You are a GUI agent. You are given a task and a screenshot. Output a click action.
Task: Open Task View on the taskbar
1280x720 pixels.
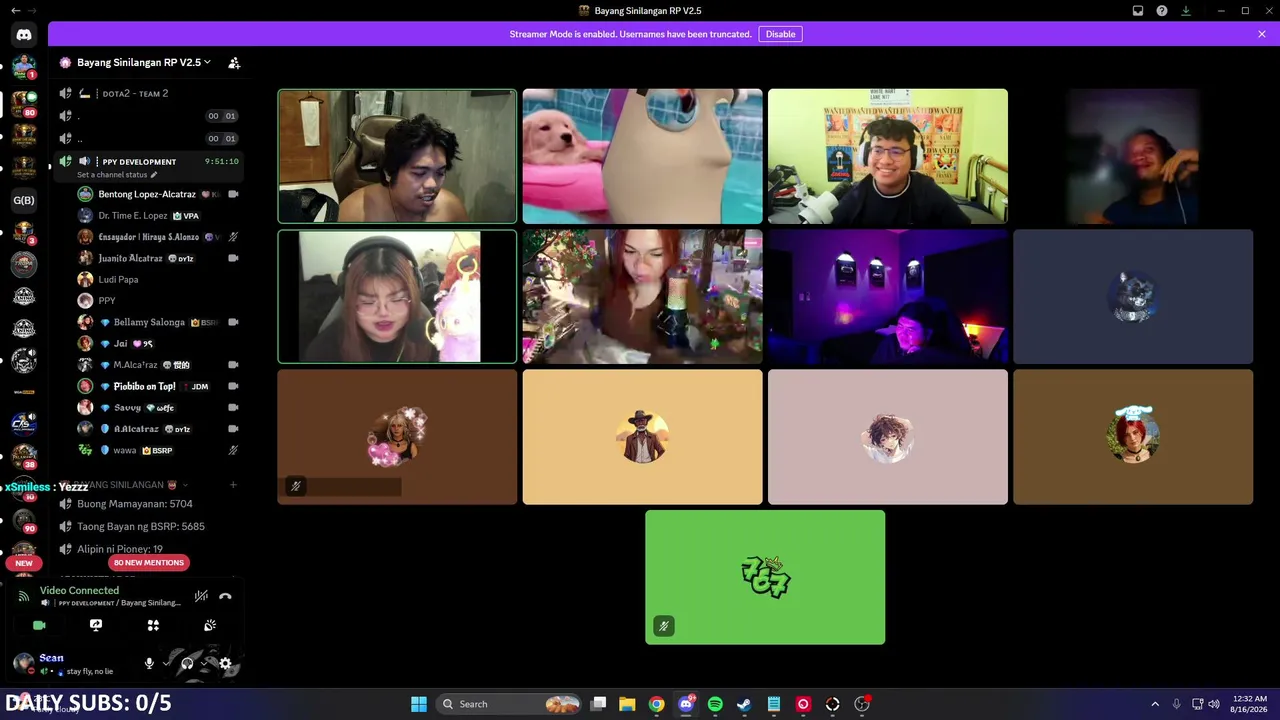pos(598,704)
